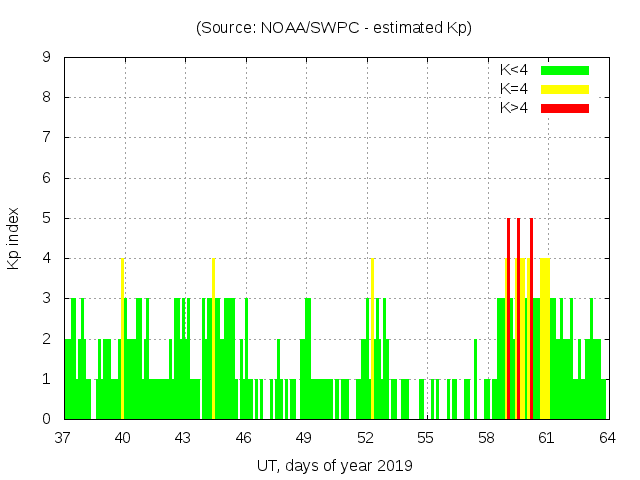Click the green K<4 legend swatch

[x=565, y=70]
